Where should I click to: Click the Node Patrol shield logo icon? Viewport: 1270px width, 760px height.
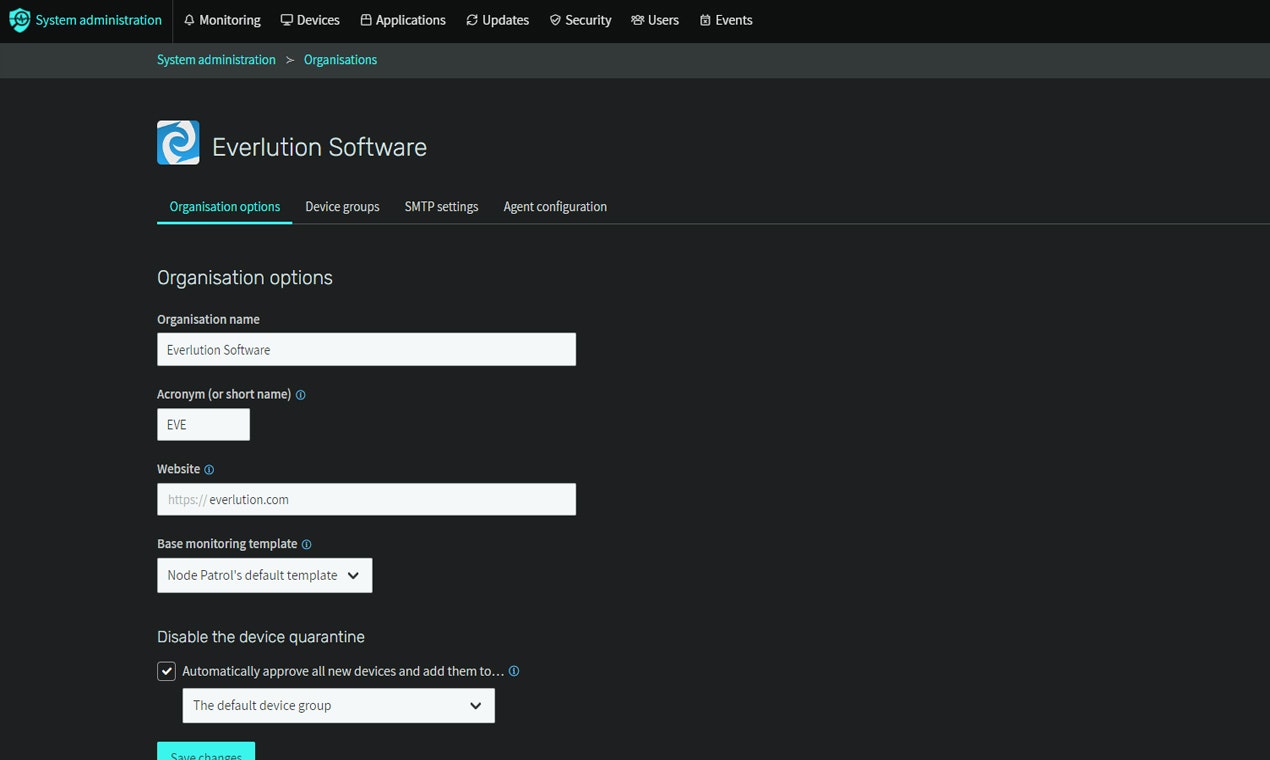tap(20, 20)
